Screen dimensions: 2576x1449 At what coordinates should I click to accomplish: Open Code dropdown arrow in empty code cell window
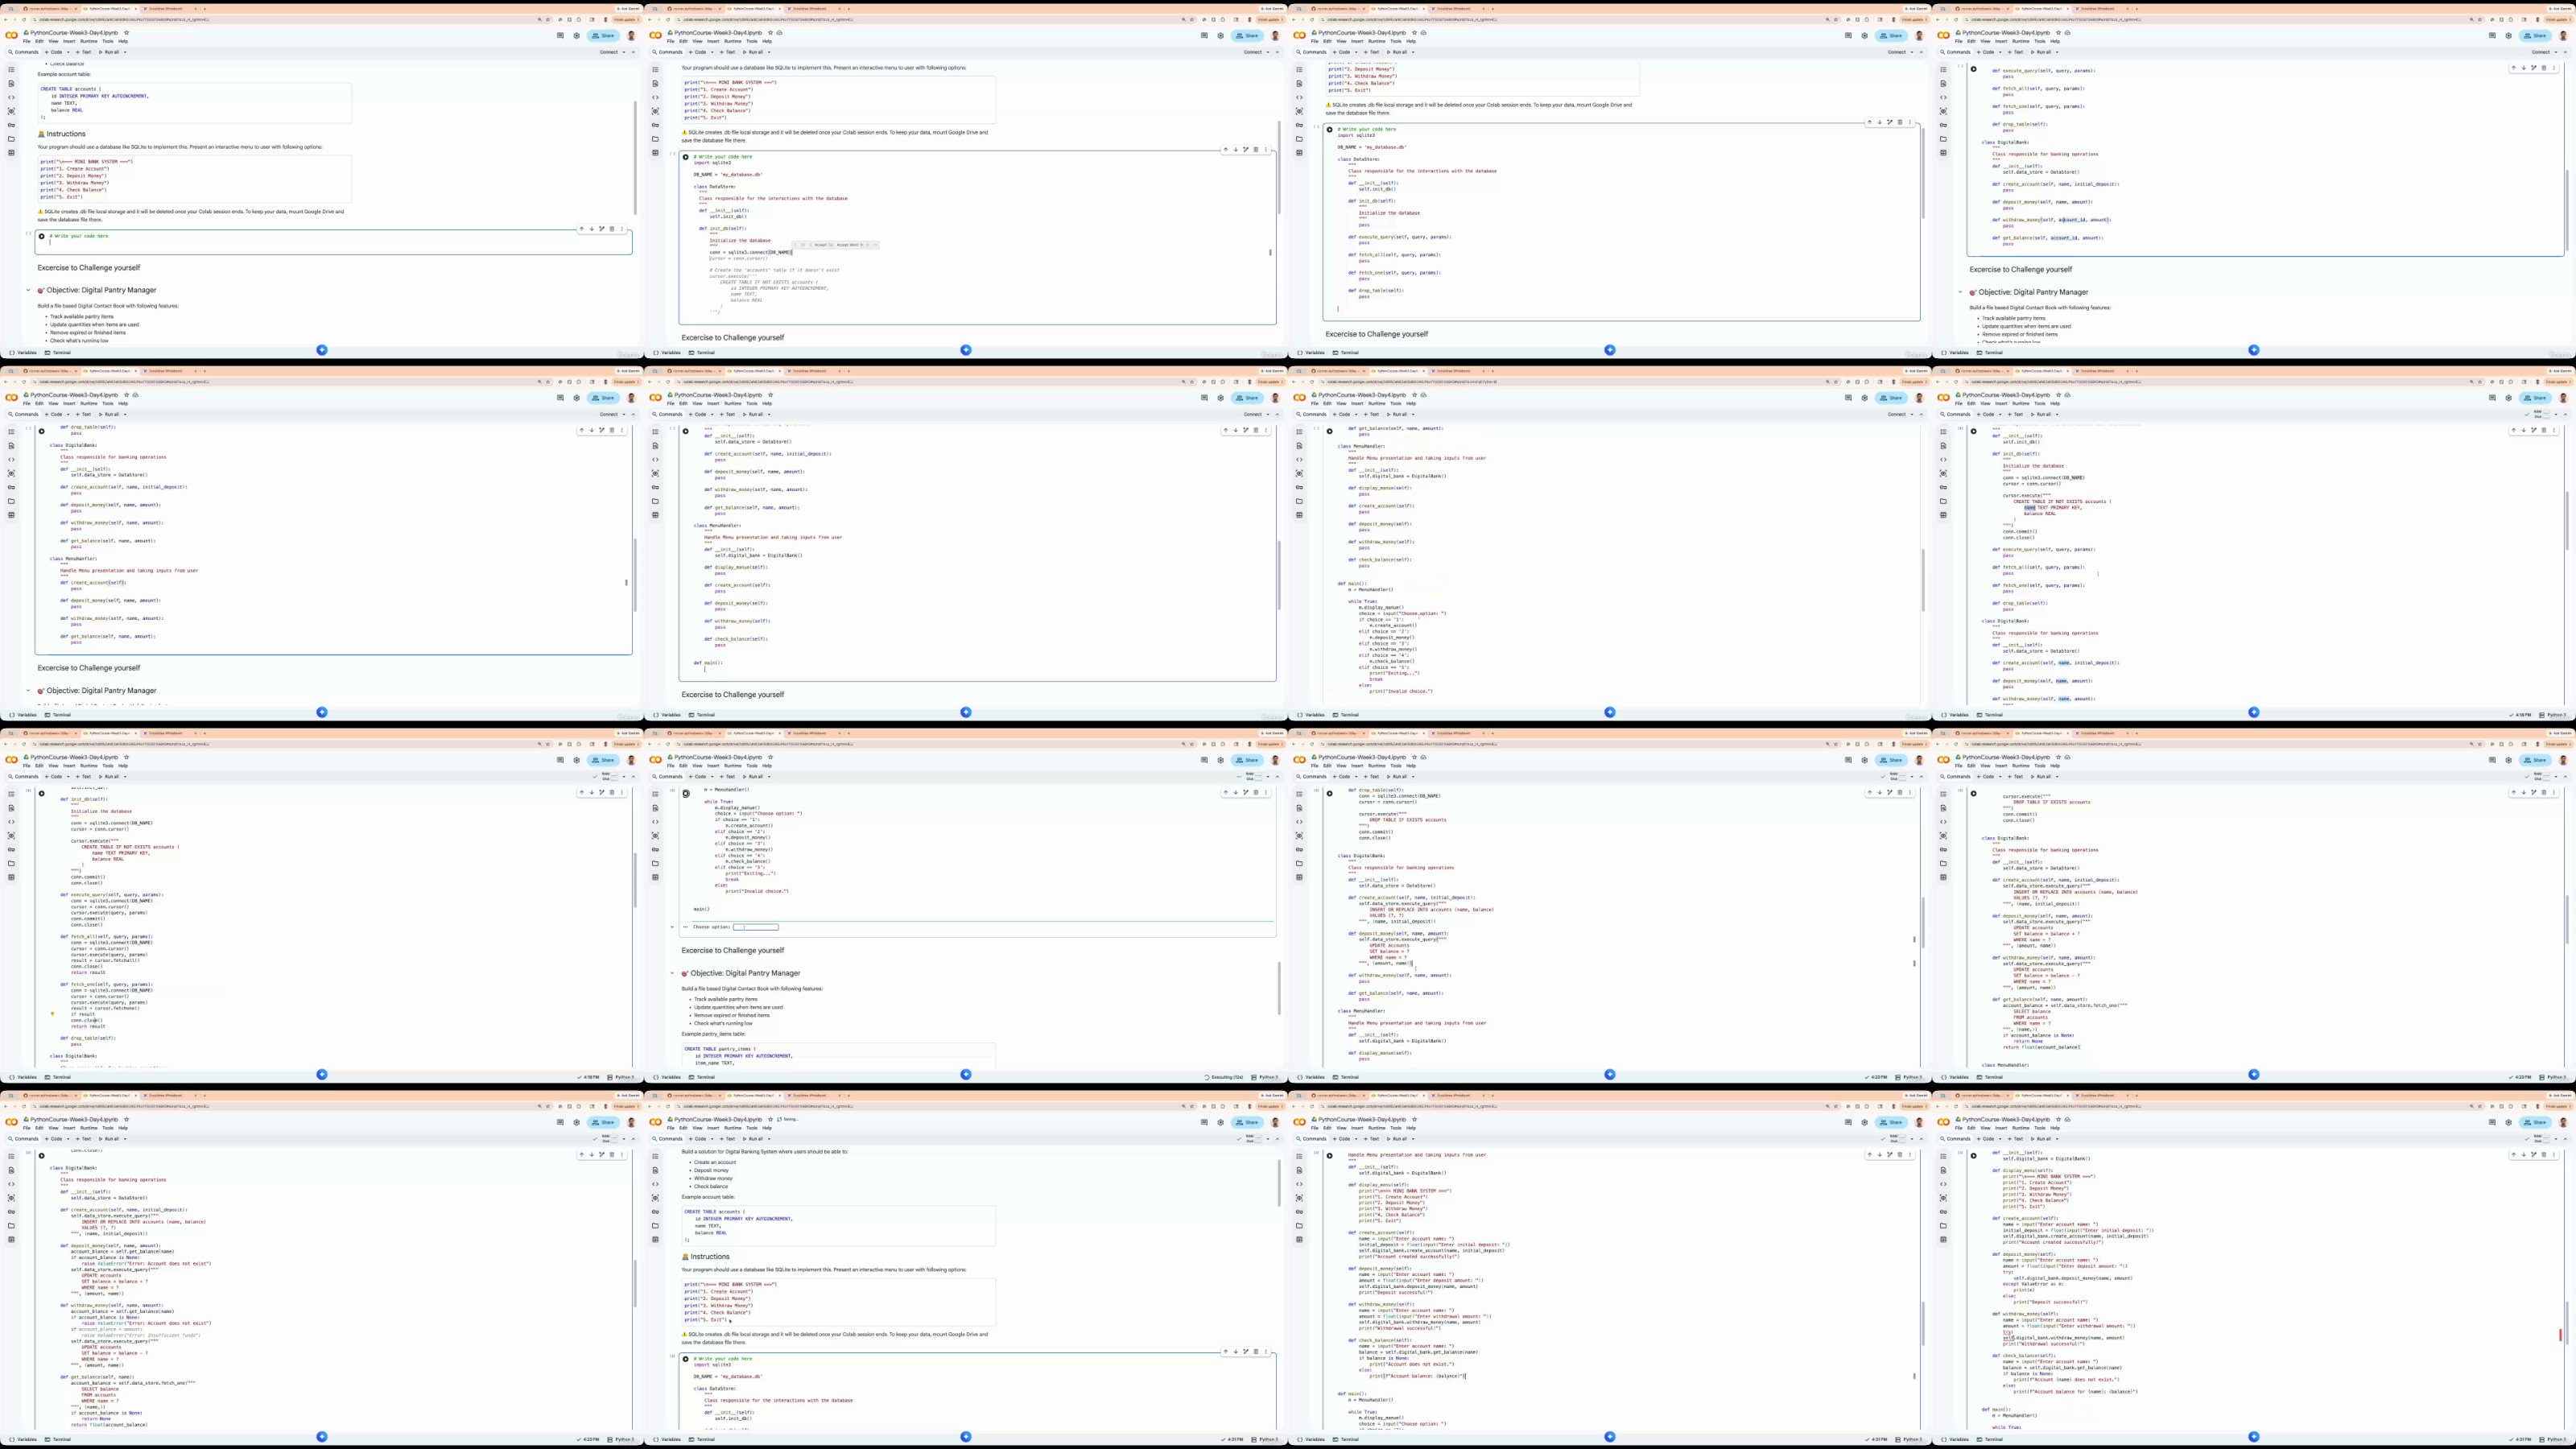pyautogui.click(x=68, y=52)
